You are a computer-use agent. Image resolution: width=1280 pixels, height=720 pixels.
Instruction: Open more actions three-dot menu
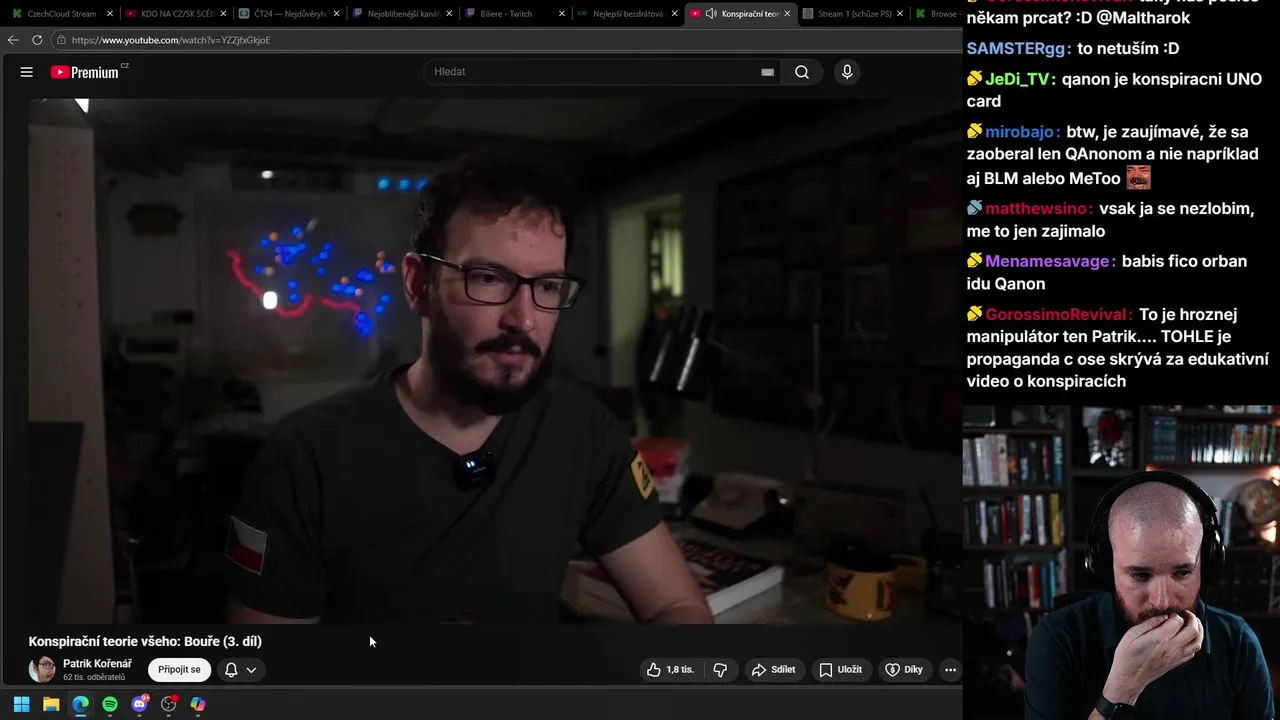[x=950, y=670]
